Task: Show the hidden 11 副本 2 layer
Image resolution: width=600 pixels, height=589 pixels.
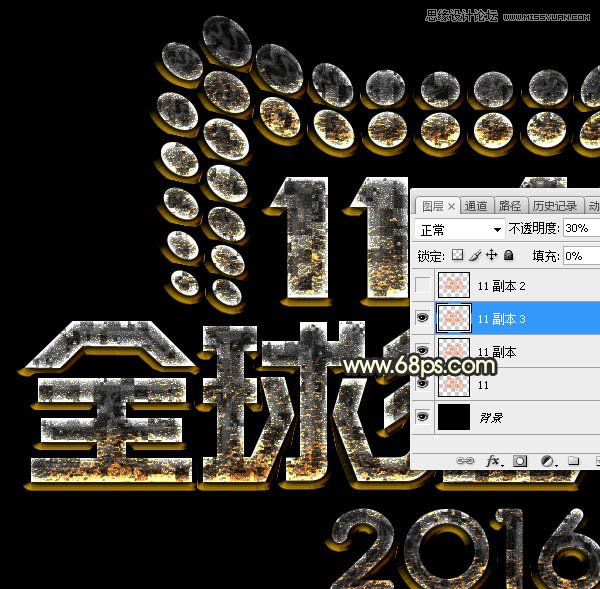Action: point(422,285)
